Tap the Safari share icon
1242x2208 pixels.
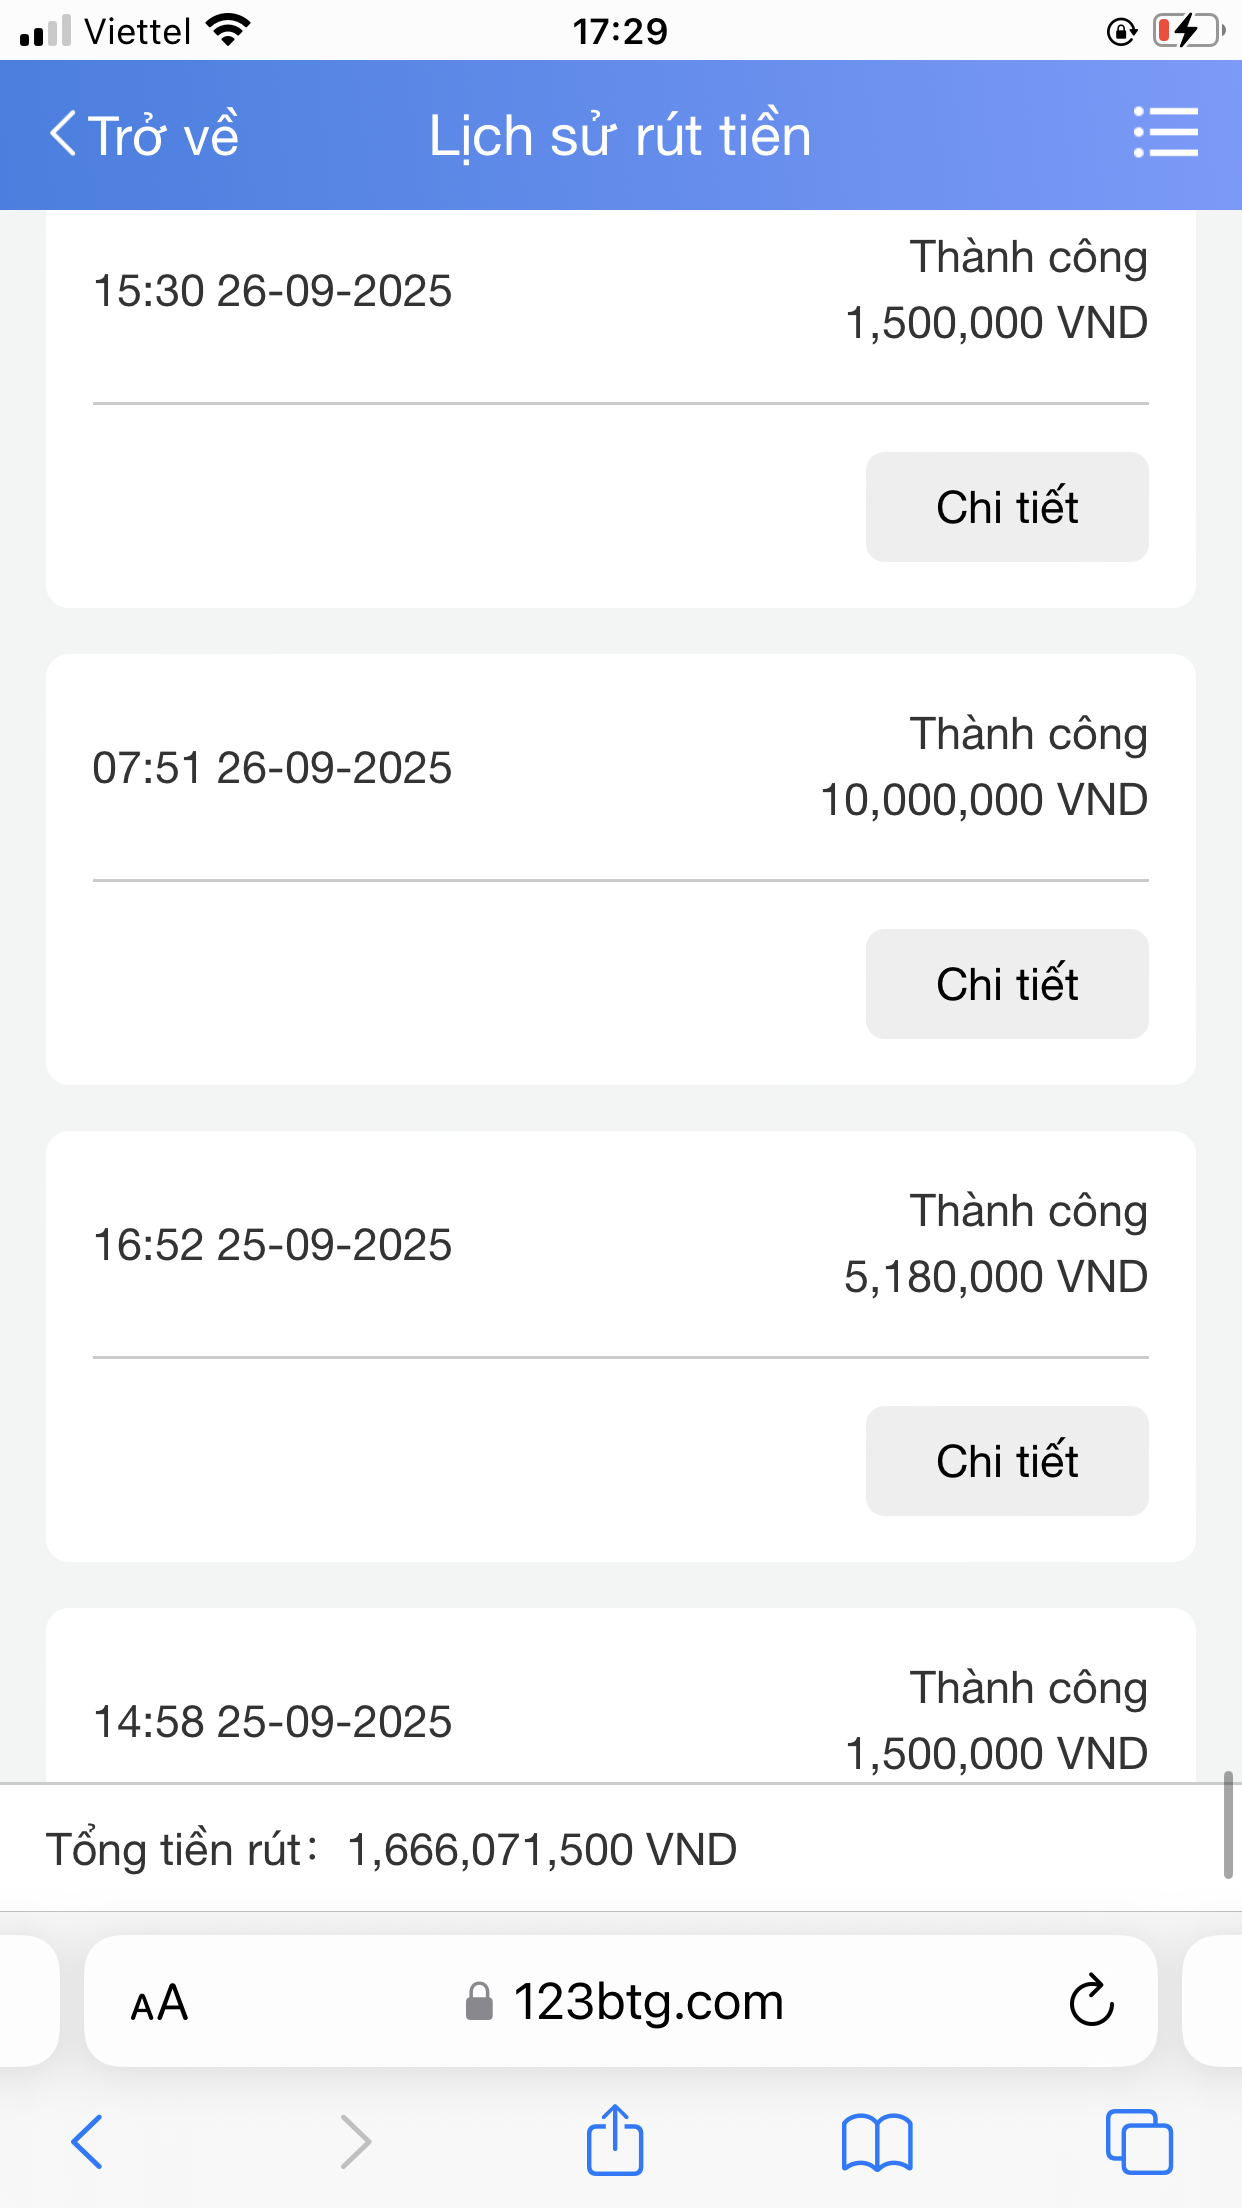pyautogui.click(x=614, y=2141)
